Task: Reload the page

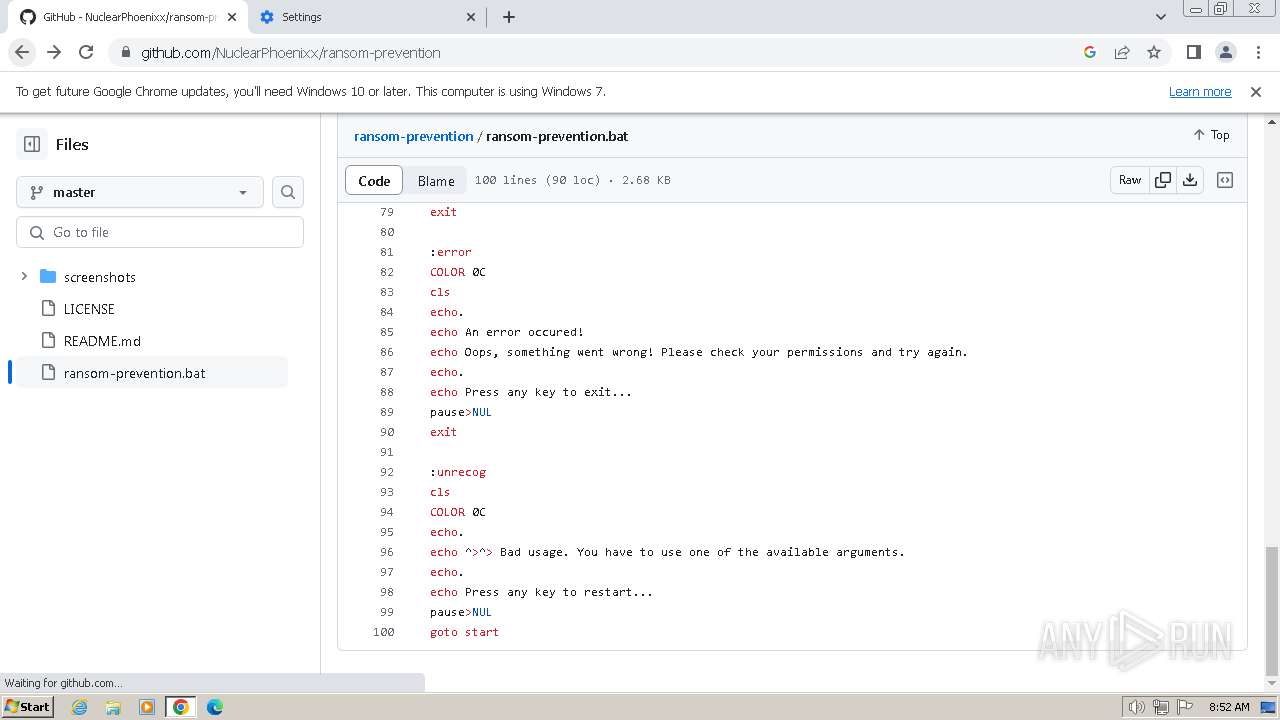Action: click(x=86, y=52)
